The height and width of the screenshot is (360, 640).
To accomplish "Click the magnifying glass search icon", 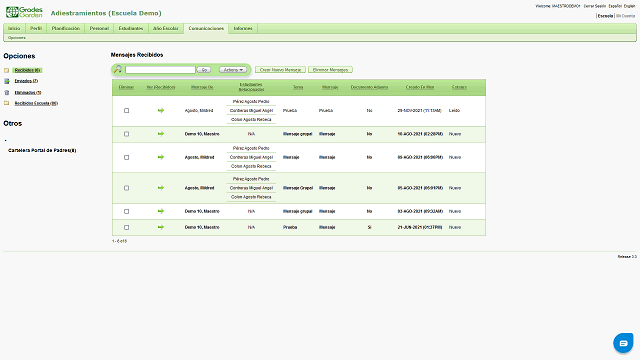I will (118, 69).
